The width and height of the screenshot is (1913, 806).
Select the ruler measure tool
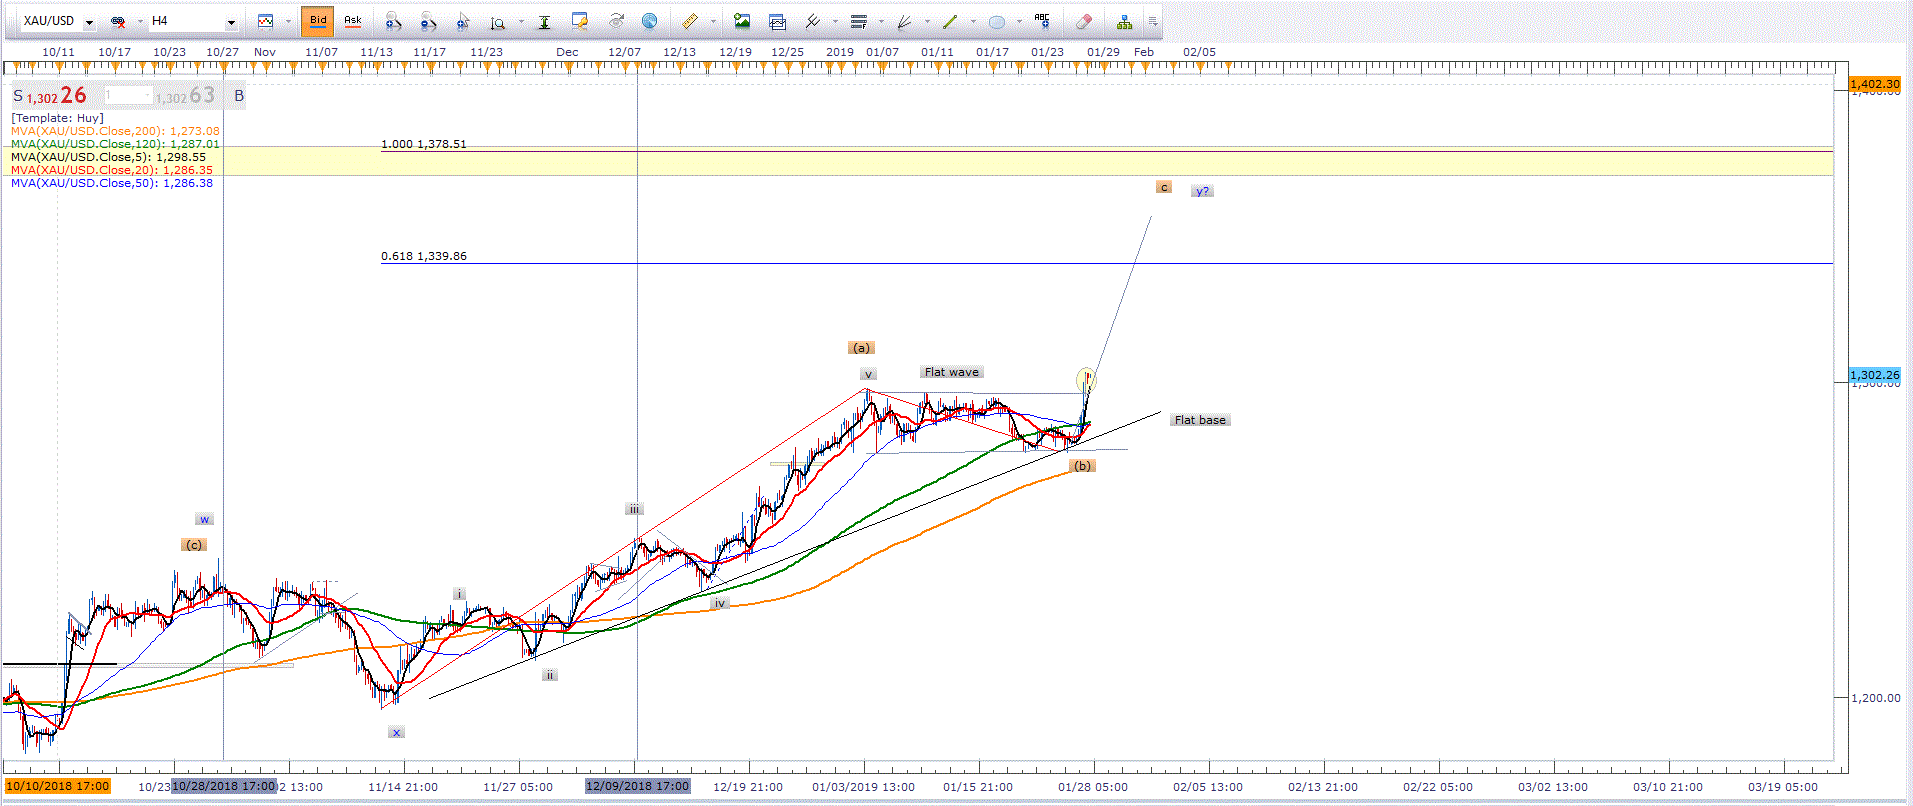coord(689,21)
